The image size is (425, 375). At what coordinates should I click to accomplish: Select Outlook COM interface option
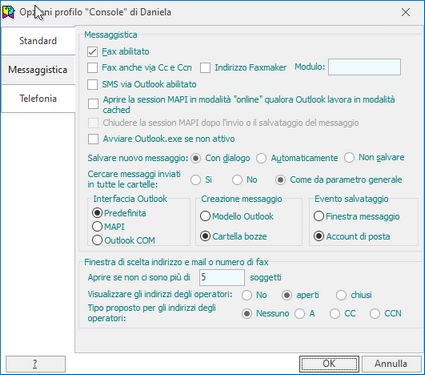pyautogui.click(x=97, y=240)
